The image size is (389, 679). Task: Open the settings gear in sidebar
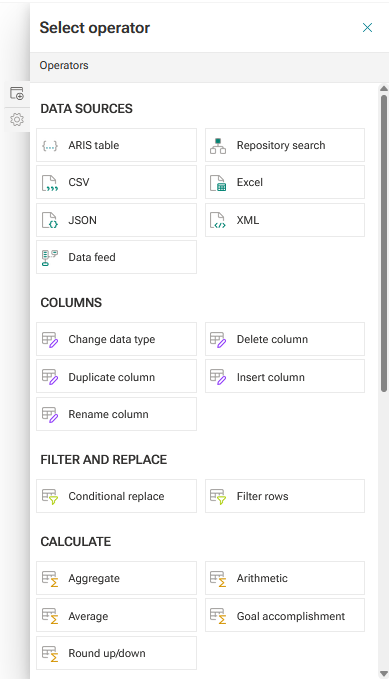coord(17,119)
